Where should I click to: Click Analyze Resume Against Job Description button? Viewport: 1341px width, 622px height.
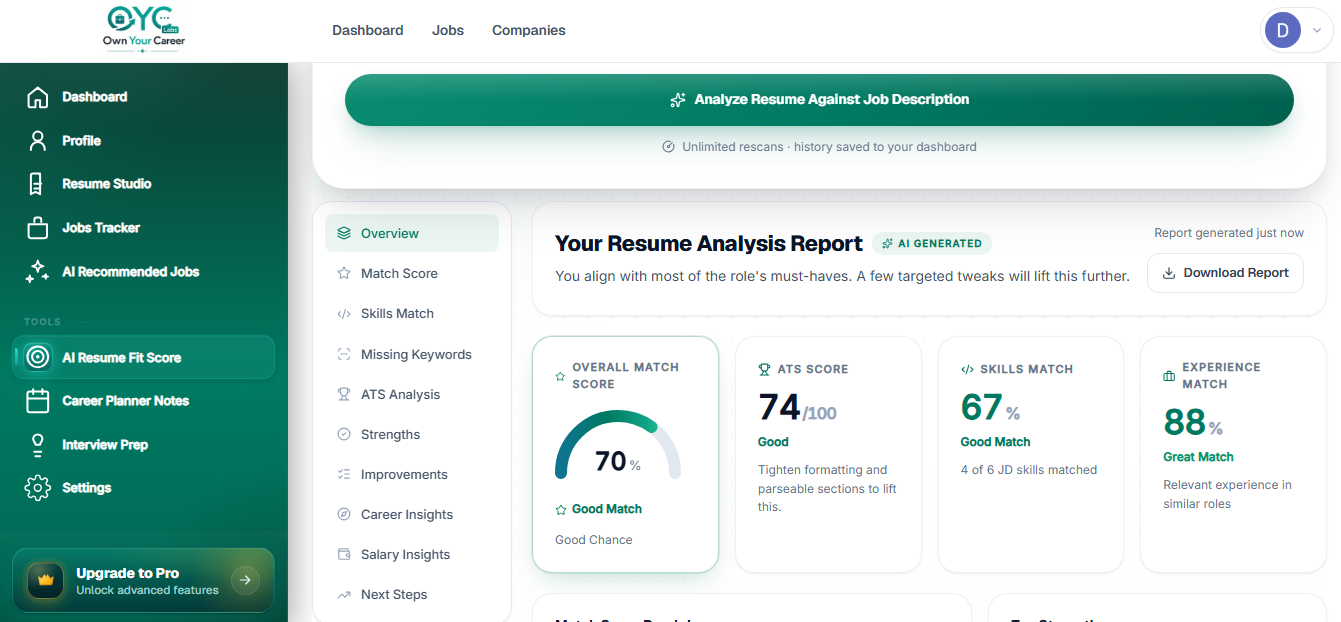click(819, 100)
